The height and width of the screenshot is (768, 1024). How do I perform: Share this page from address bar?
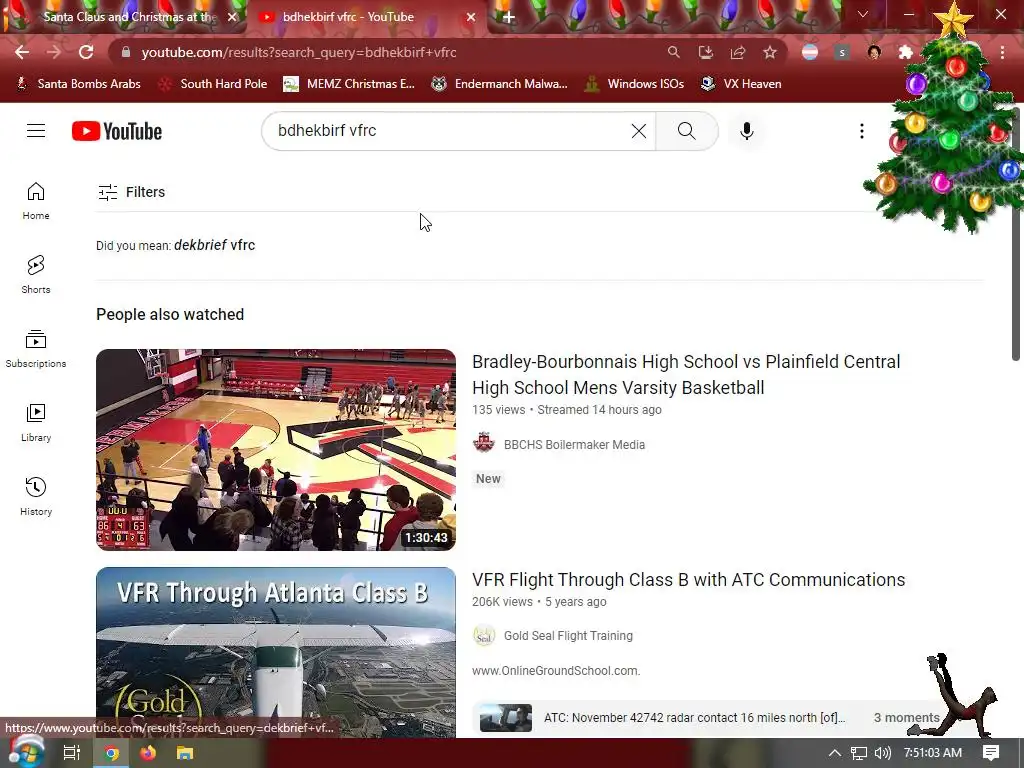pos(737,52)
